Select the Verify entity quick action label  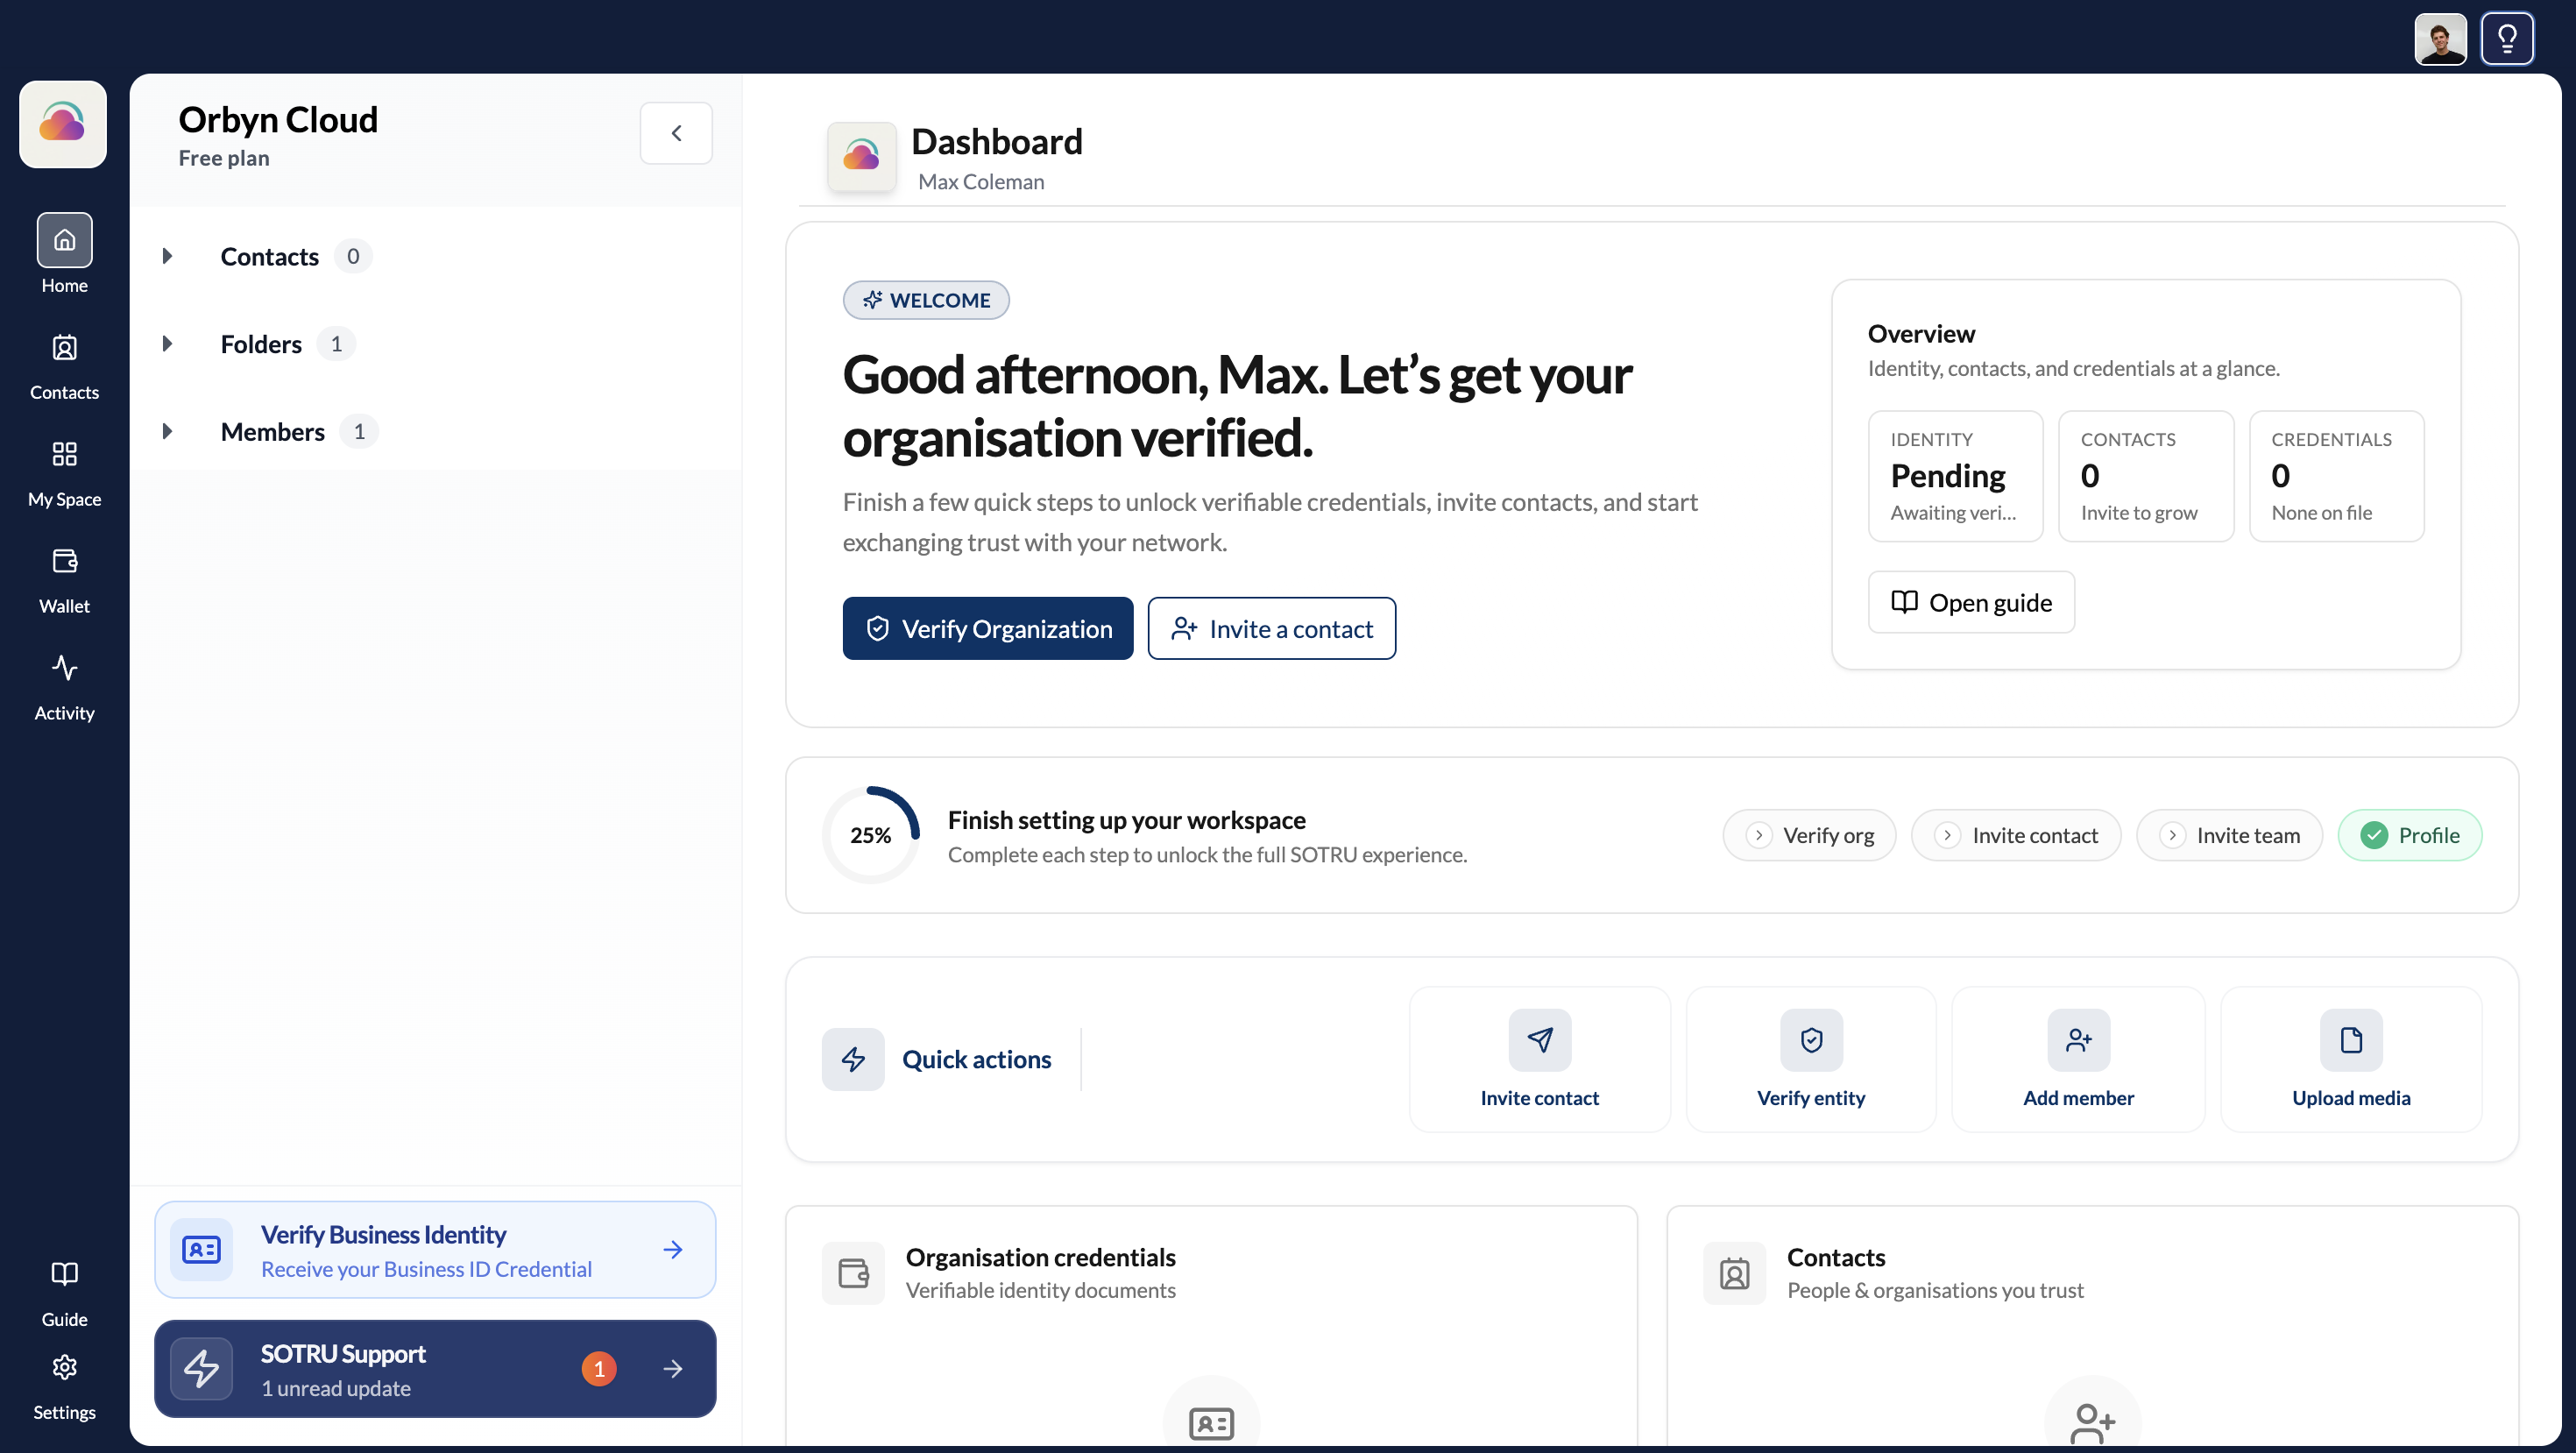pyautogui.click(x=1811, y=1098)
